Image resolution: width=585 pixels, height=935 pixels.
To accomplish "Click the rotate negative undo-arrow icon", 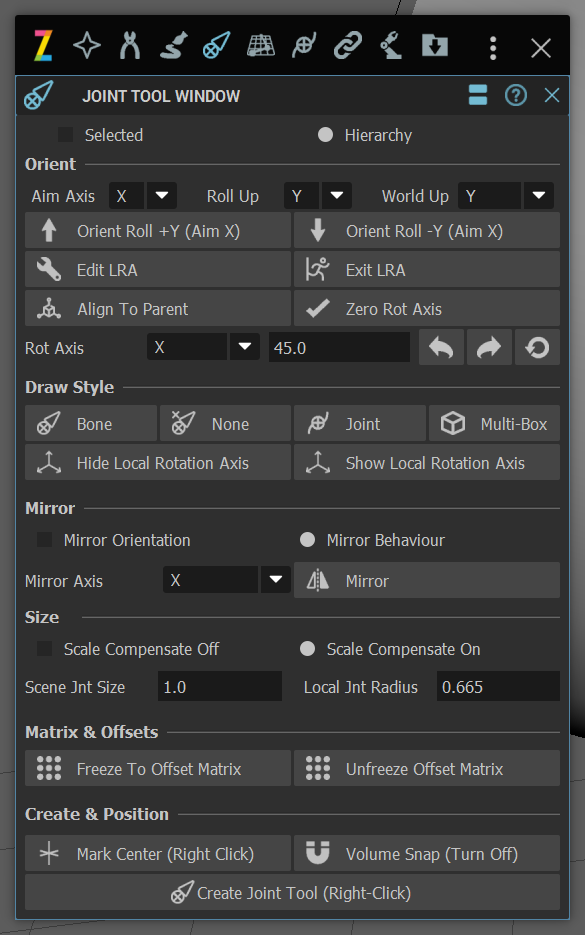I will pyautogui.click(x=441, y=347).
